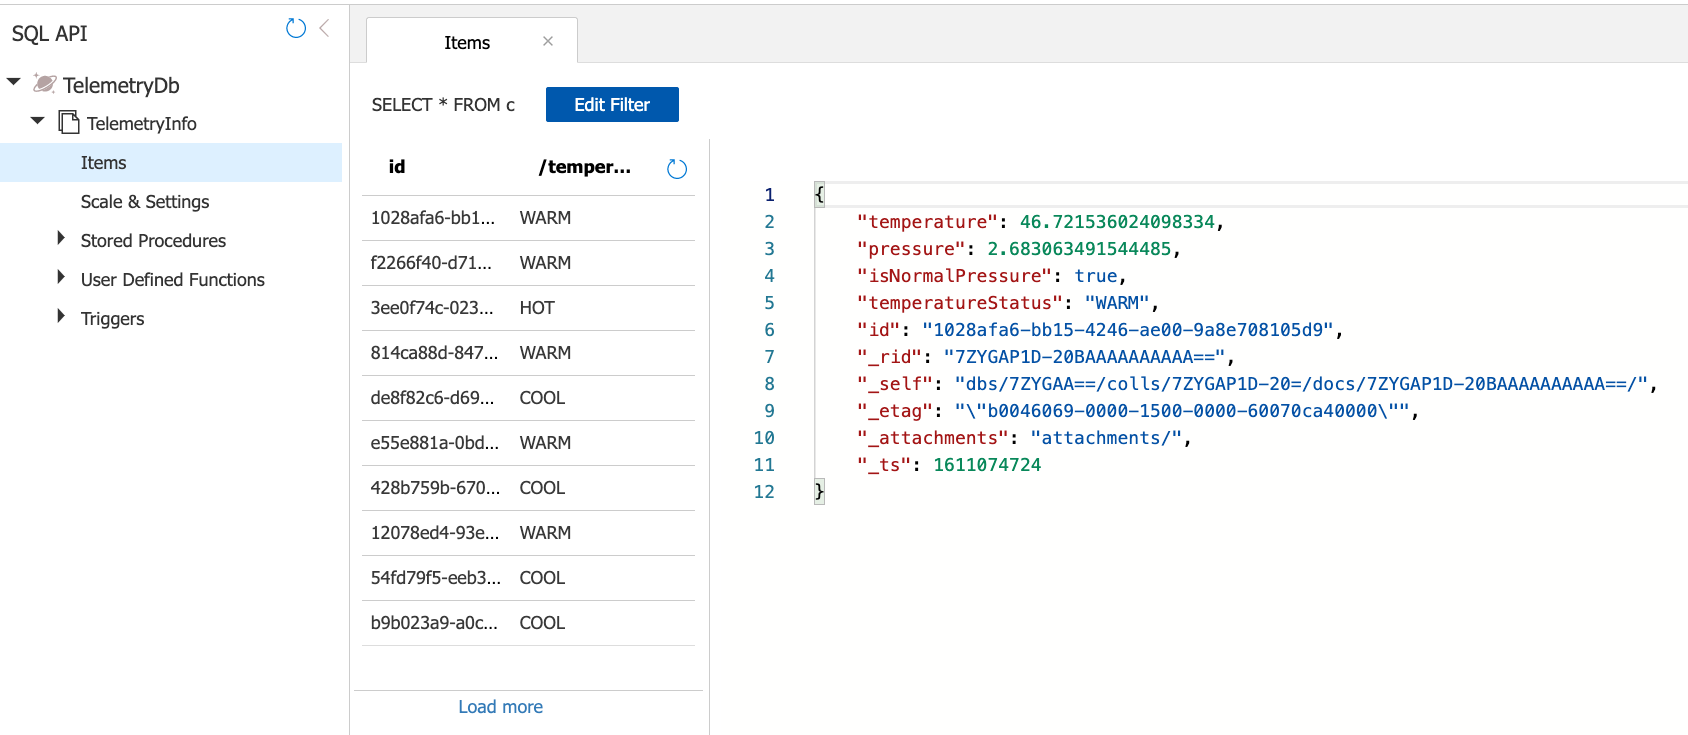Close the Items tab

coord(548,41)
